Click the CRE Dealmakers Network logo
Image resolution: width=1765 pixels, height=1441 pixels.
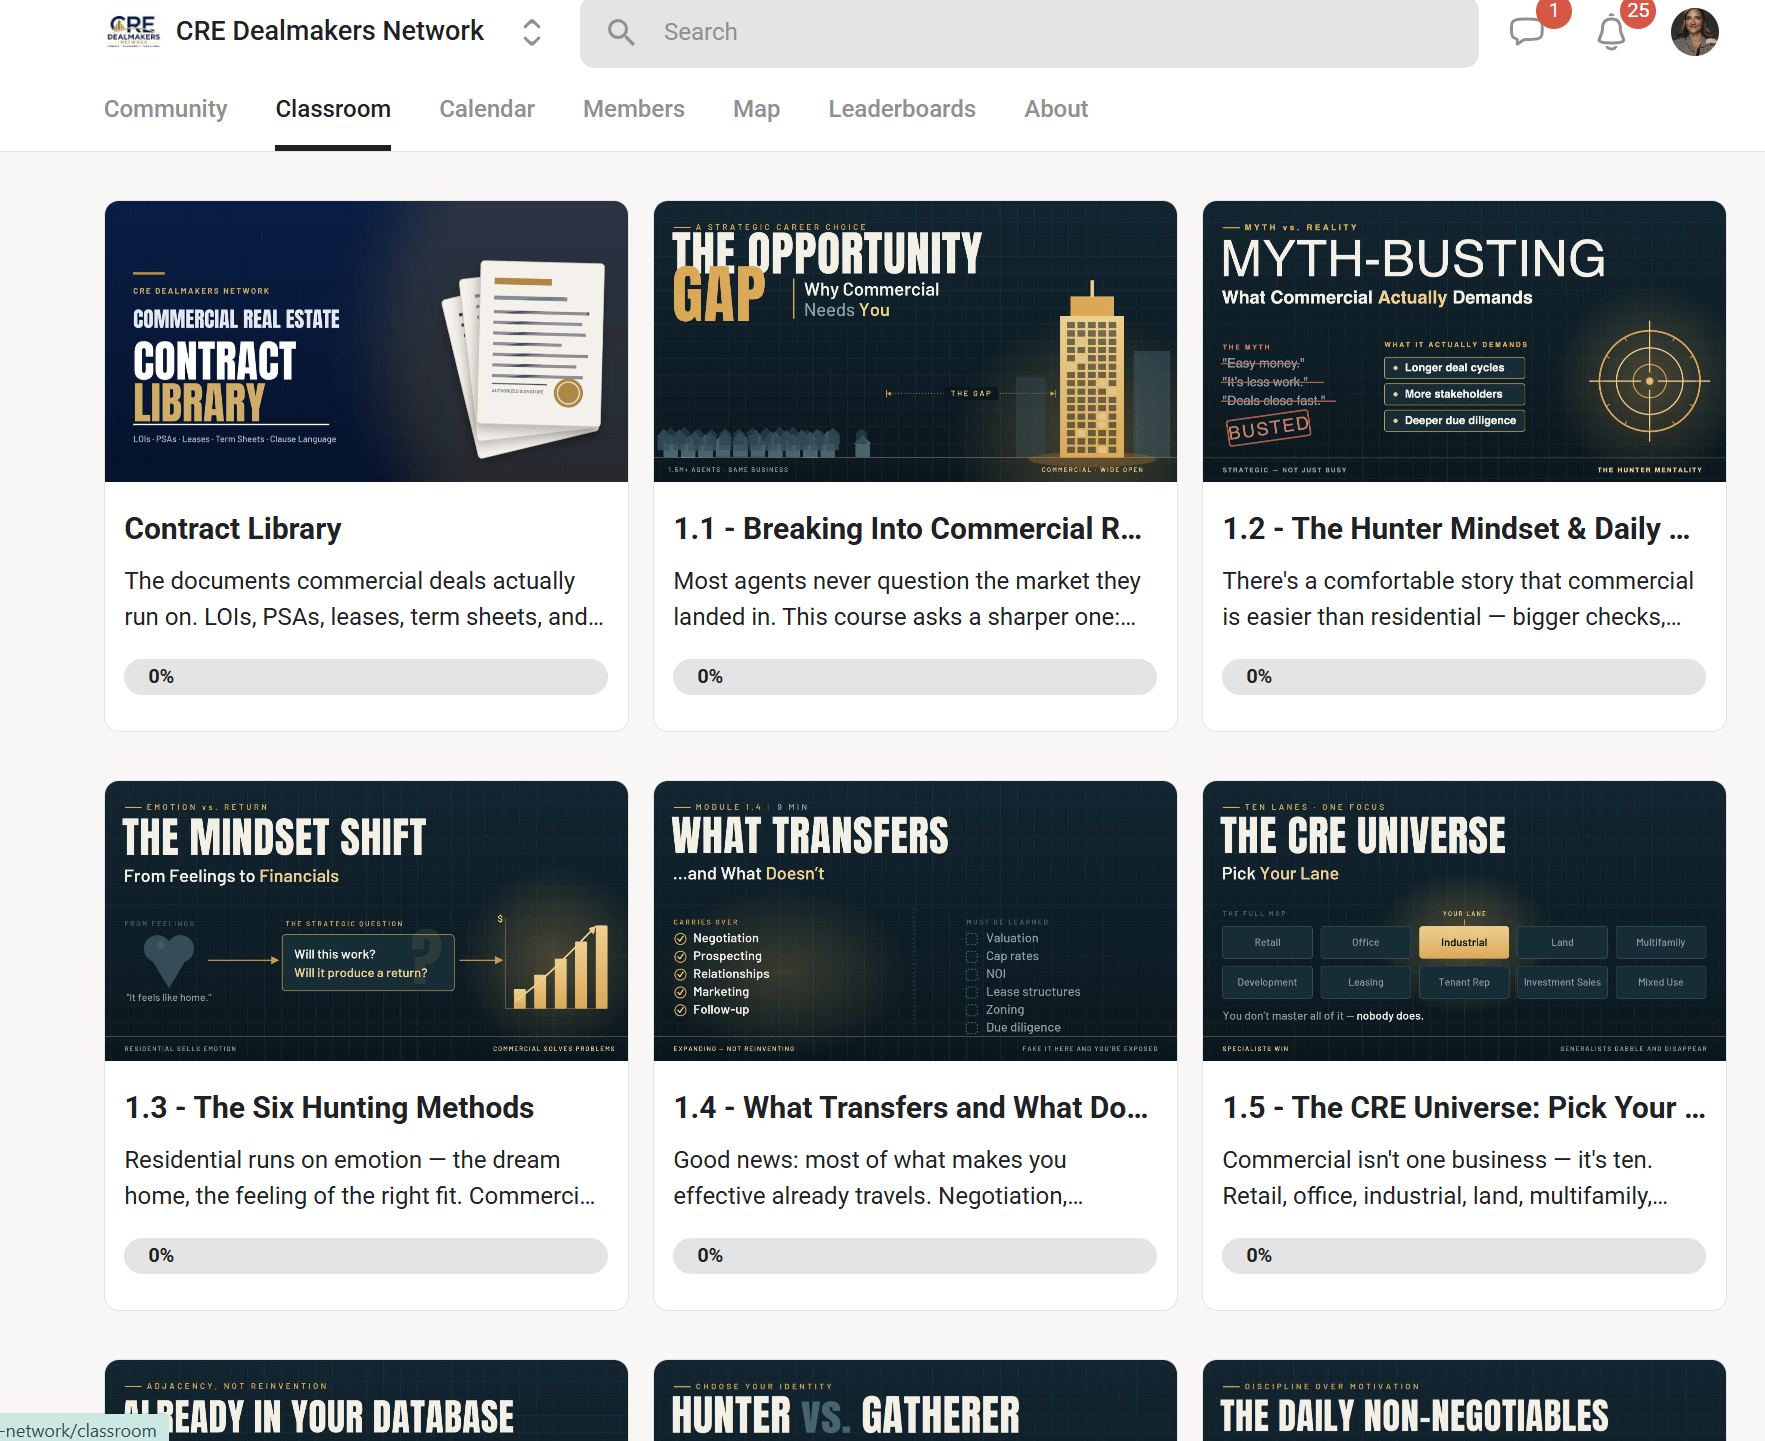[134, 31]
